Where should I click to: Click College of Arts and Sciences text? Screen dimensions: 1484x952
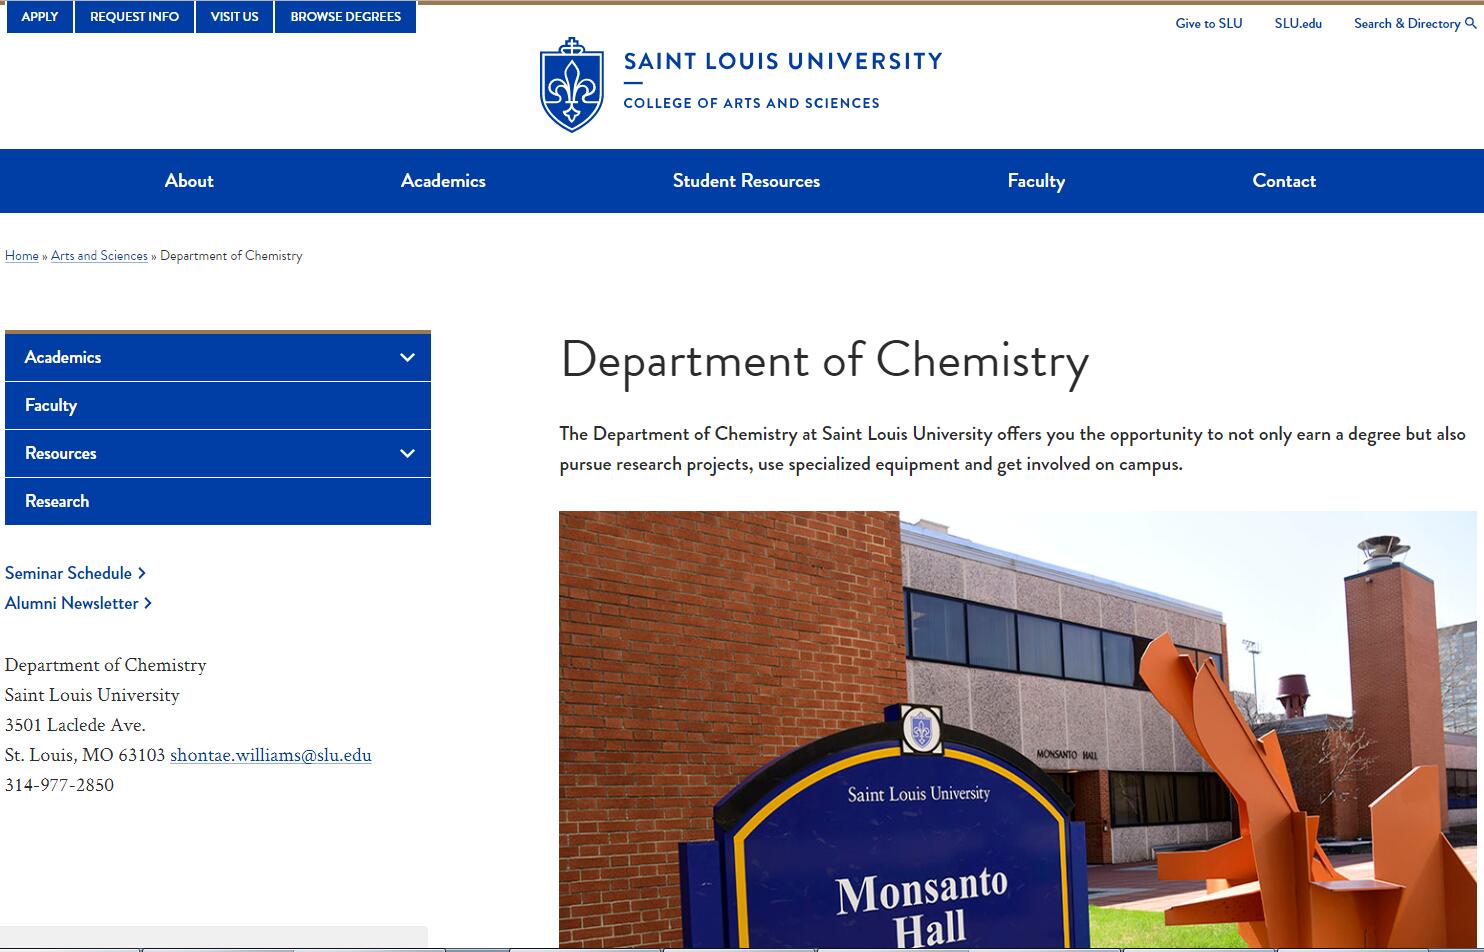(751, 103)
